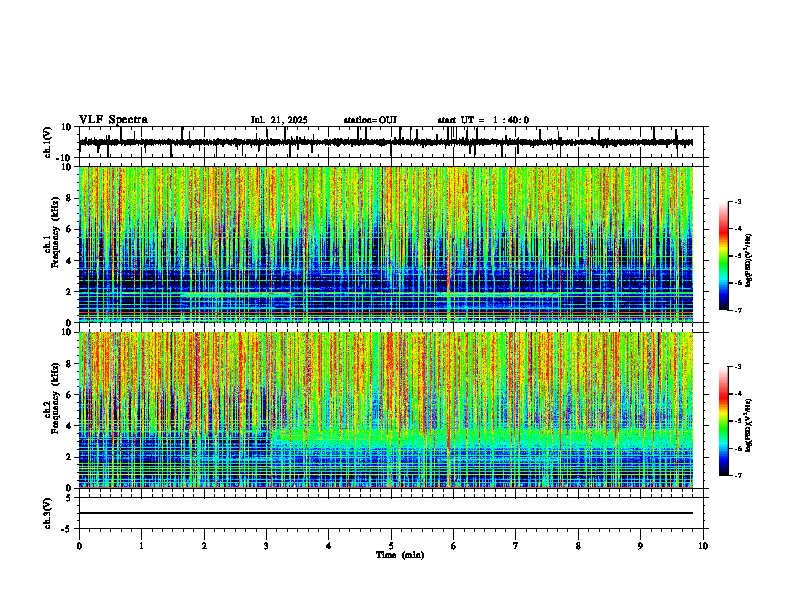Click the 6 kHz tick on ch.2 frequency axis
This screenshot has width=792, height=612.
click(69, 395)
